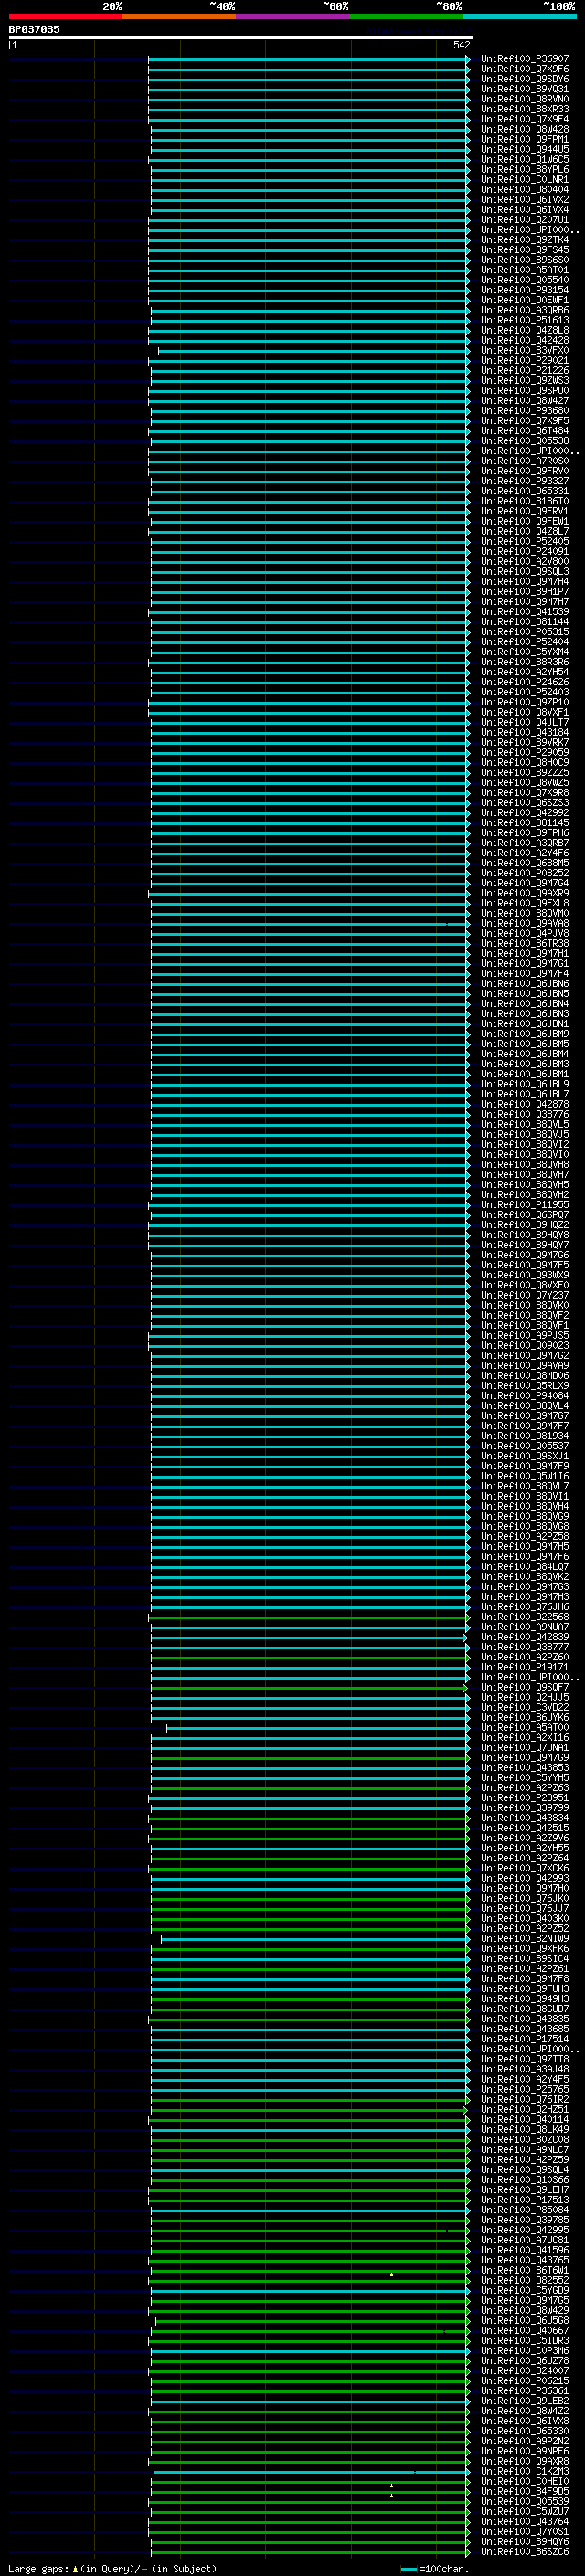Screen dimensions: 585x2576
Task: Click the BP037035 query name
Action: [34, 29]
